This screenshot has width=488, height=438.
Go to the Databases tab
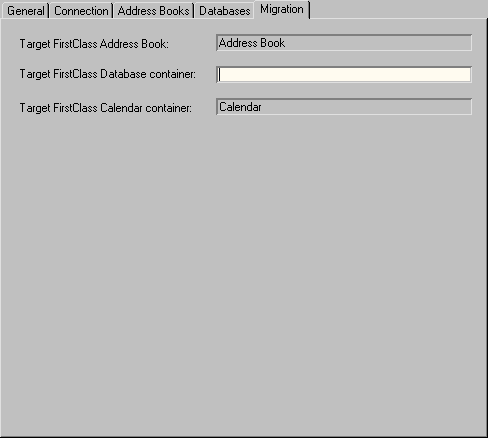click(224, 11)
